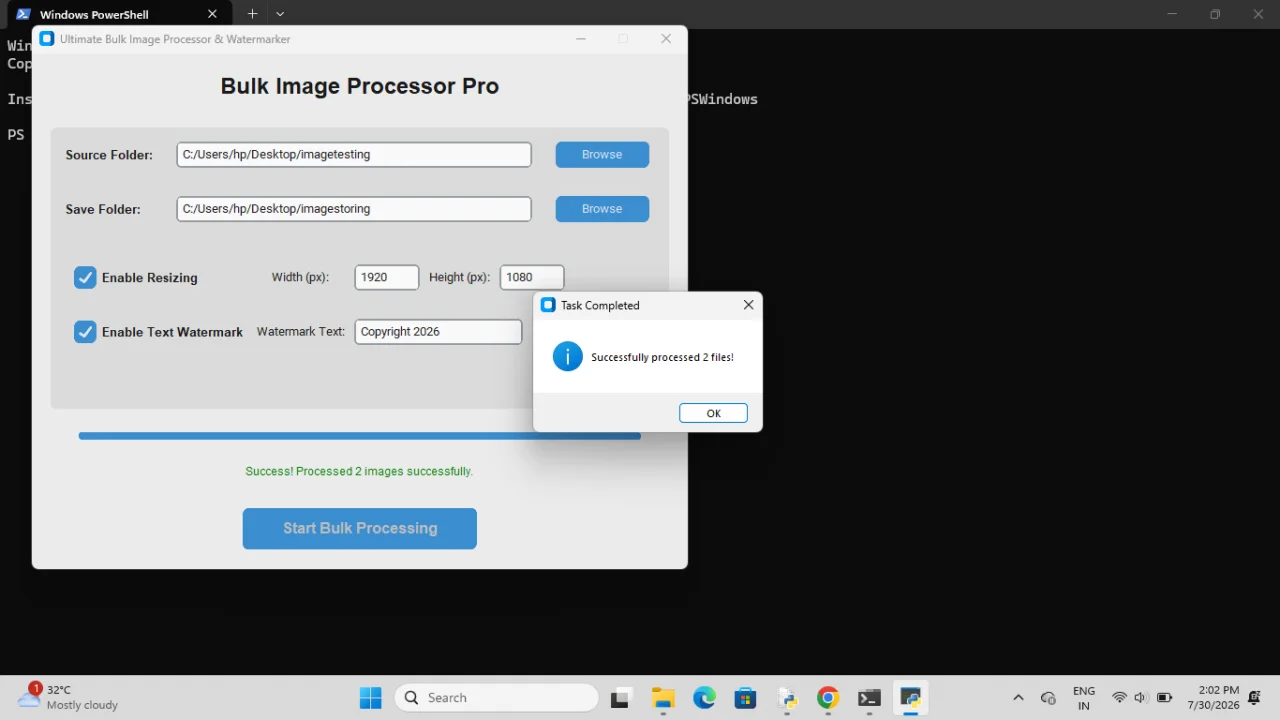Open the Terminal icon on taskbar
Viewport: 1280px width, 720px height.
click(869, 697)
